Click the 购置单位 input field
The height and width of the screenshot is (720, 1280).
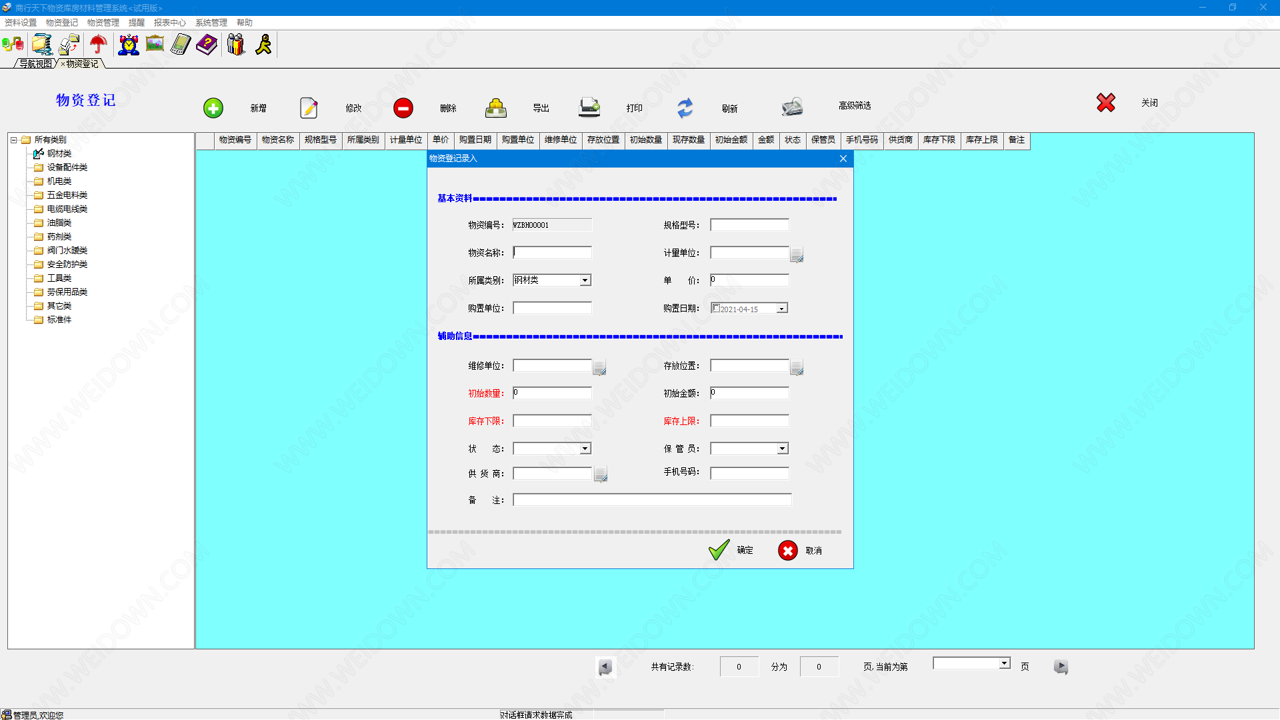(x=552, y=308)
